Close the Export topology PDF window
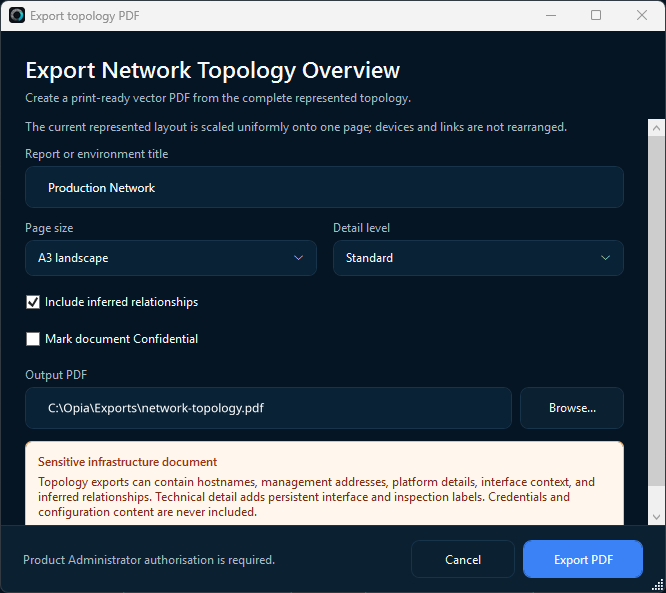 [x=642, y=15]
